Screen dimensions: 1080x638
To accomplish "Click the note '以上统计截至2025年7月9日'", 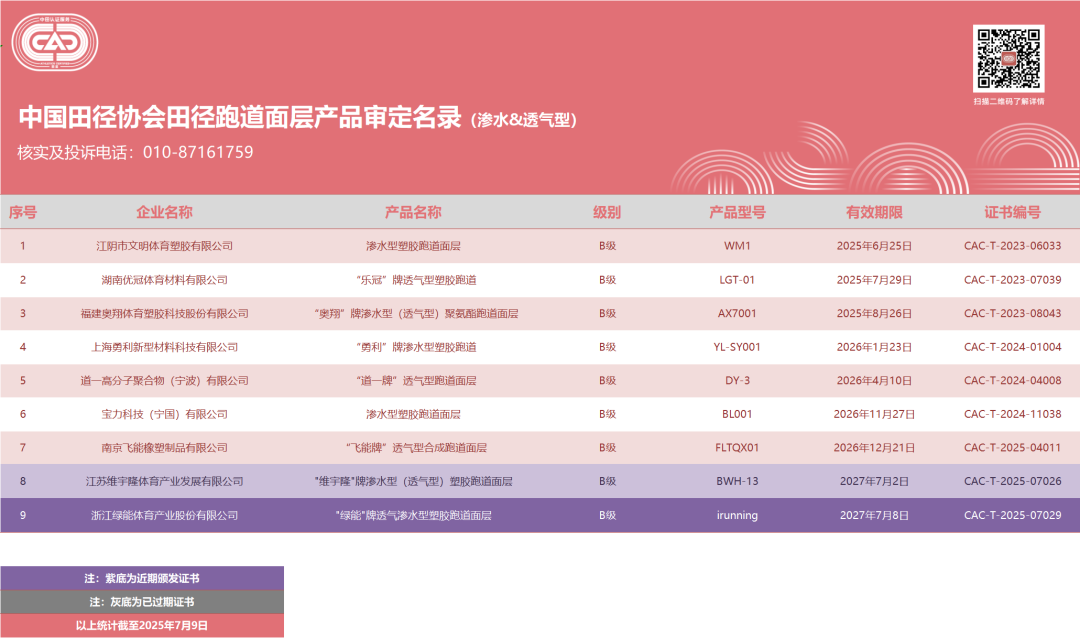I will 142,626.
